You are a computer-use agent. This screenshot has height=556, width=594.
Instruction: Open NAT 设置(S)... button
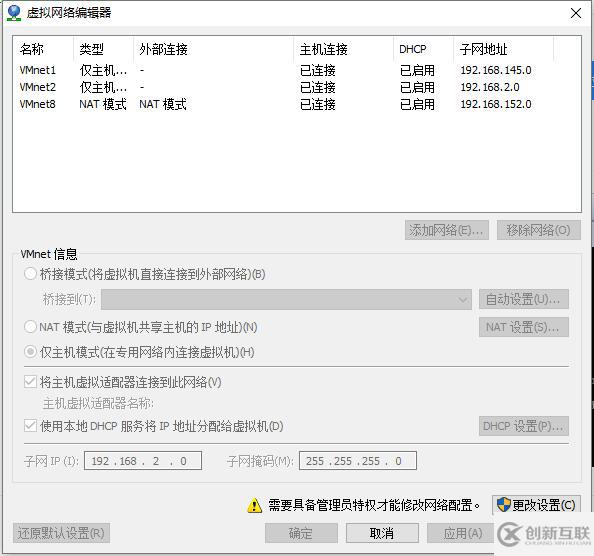pos(524,327)
